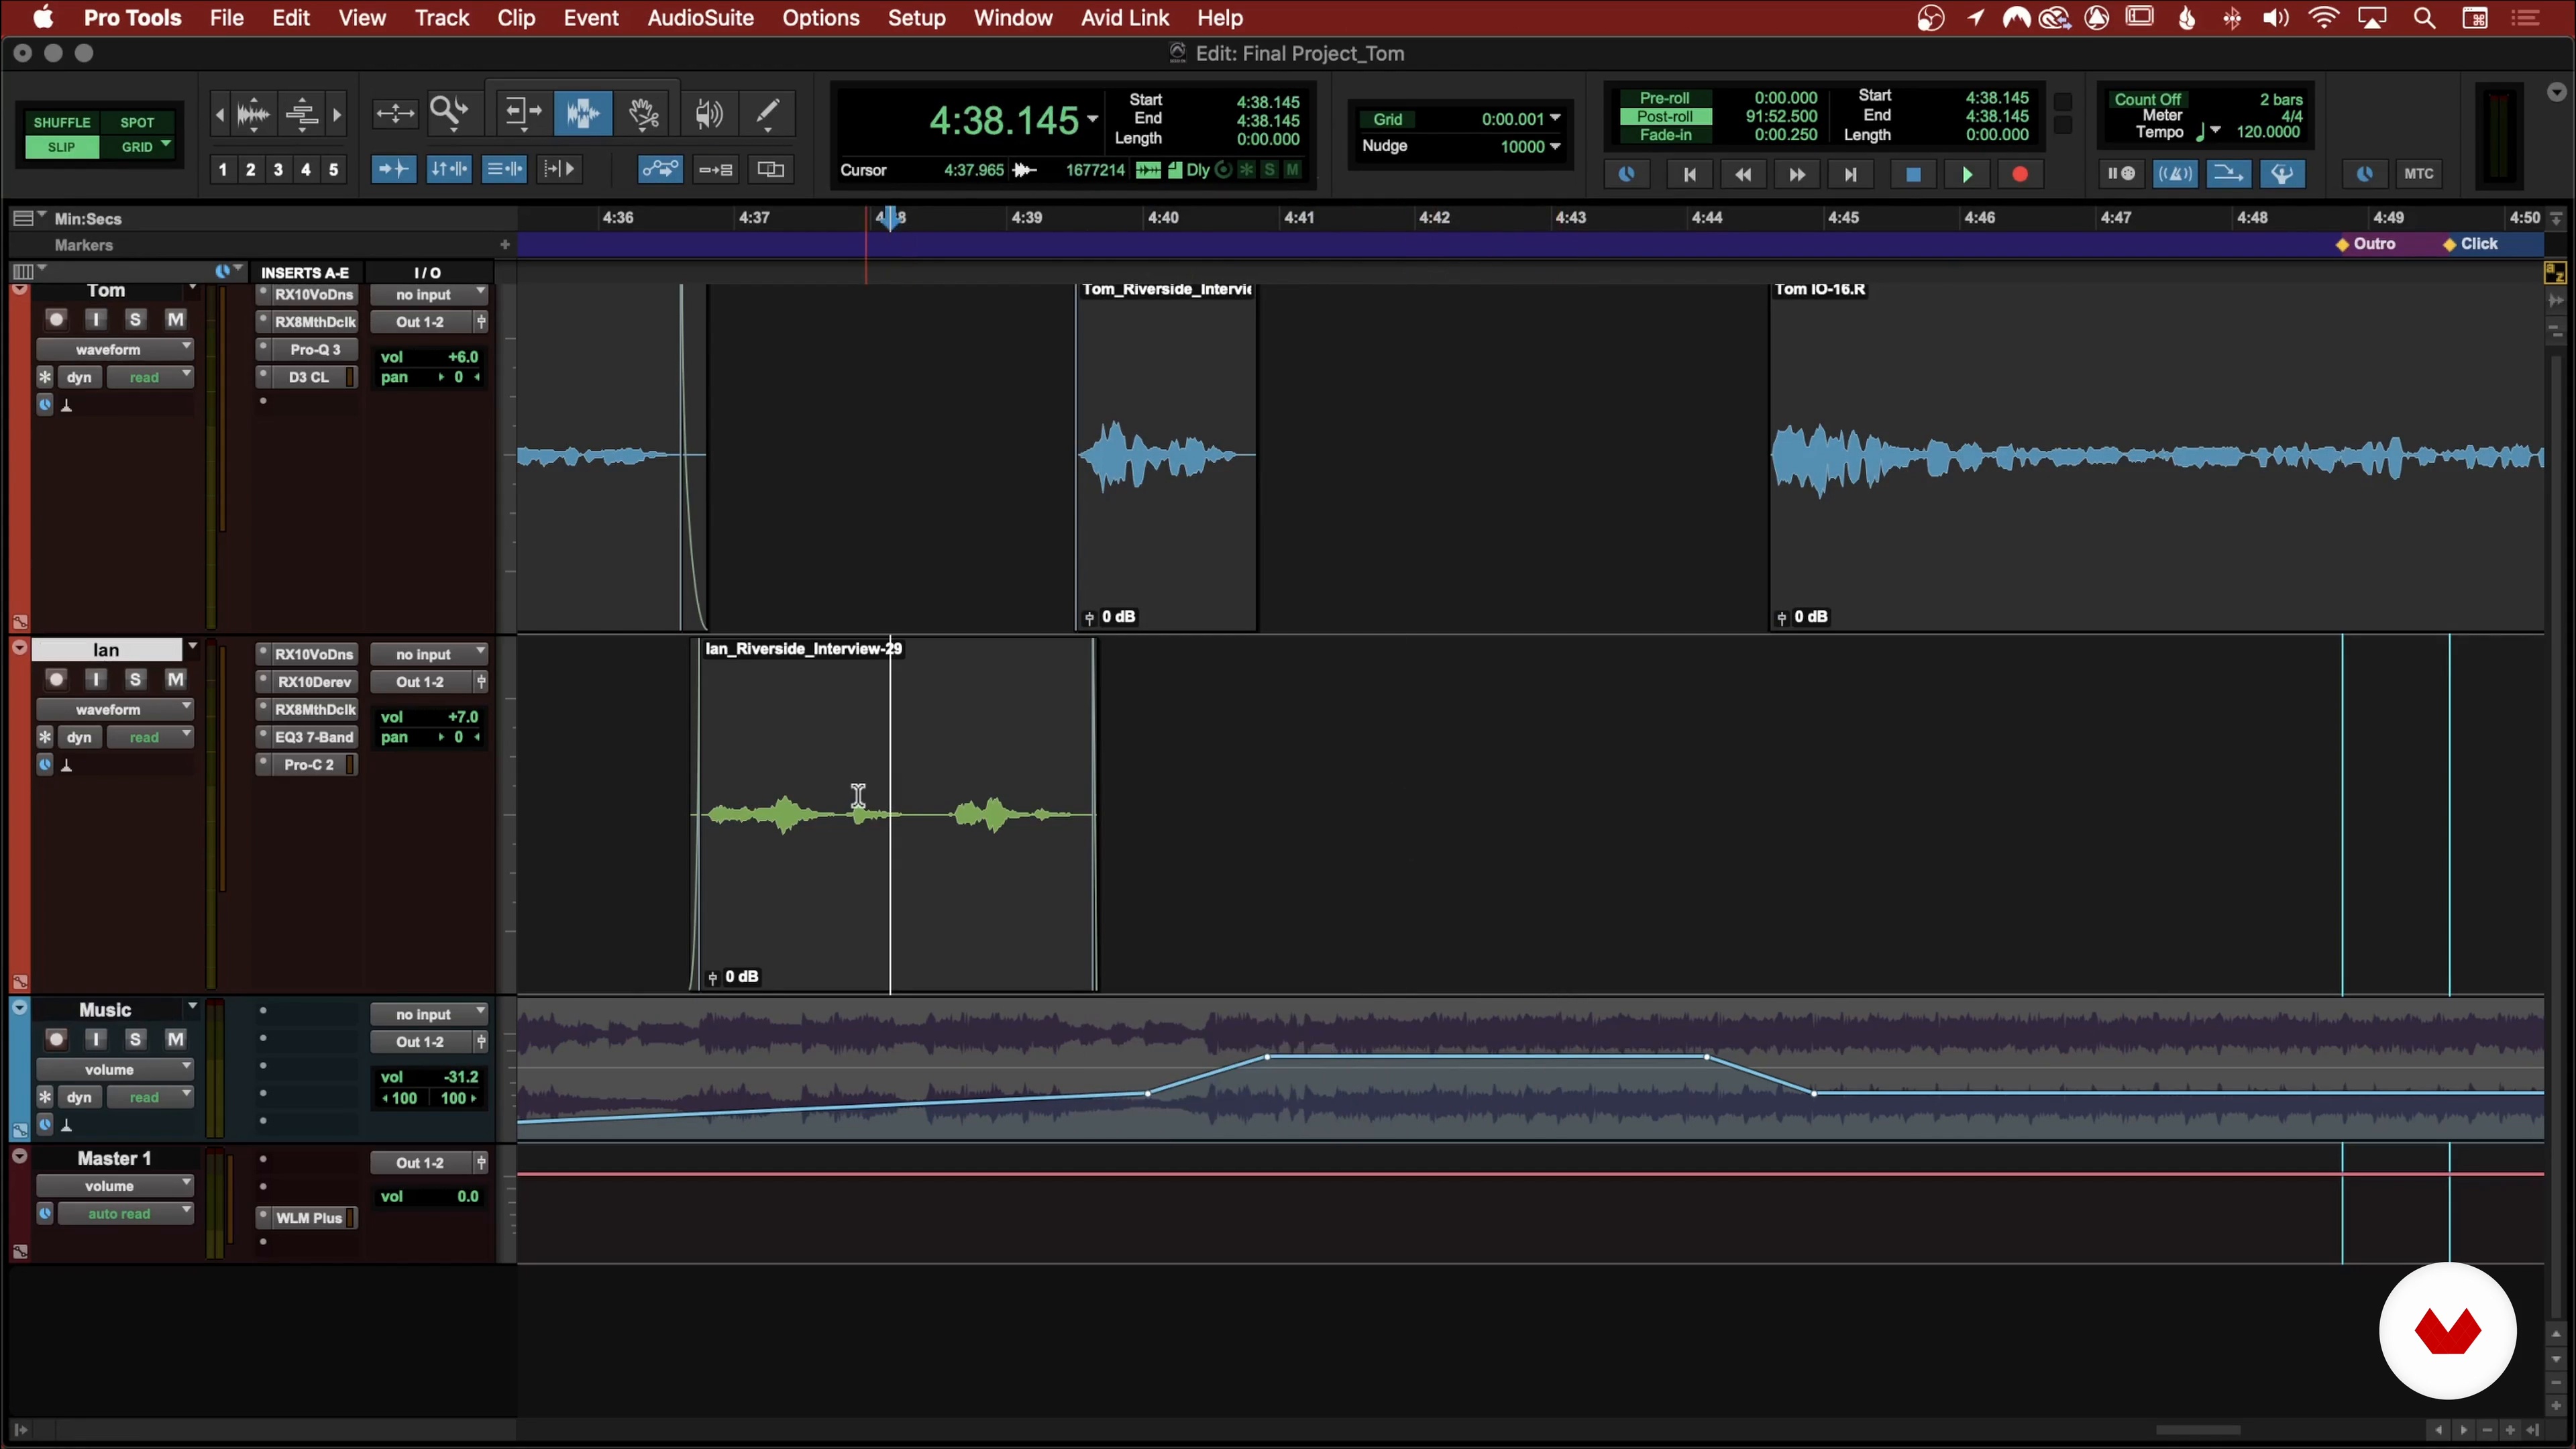The height and width of the screenshot is (1449, 2576).
Task: Click the Tab to Transients button
Action: tap(393, 169)
